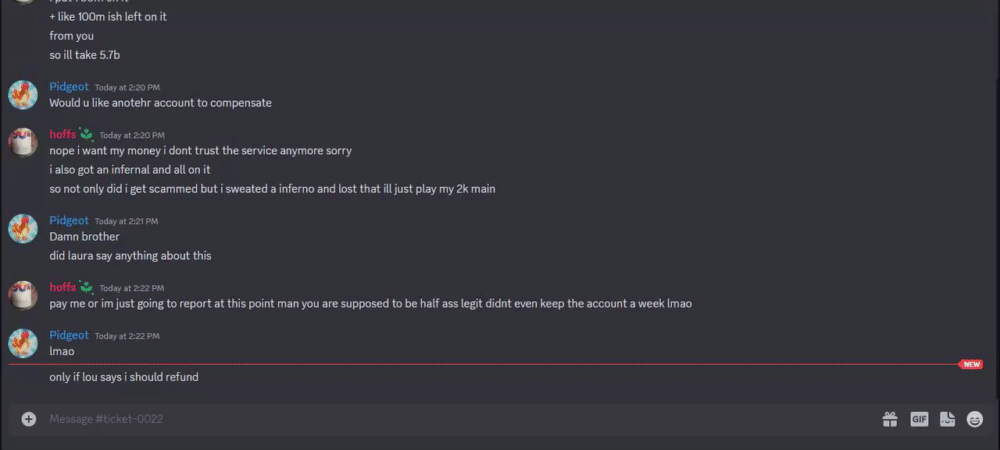Open the GIF picker
This screenshot has height=450, width=1000.
coord(919,419)
